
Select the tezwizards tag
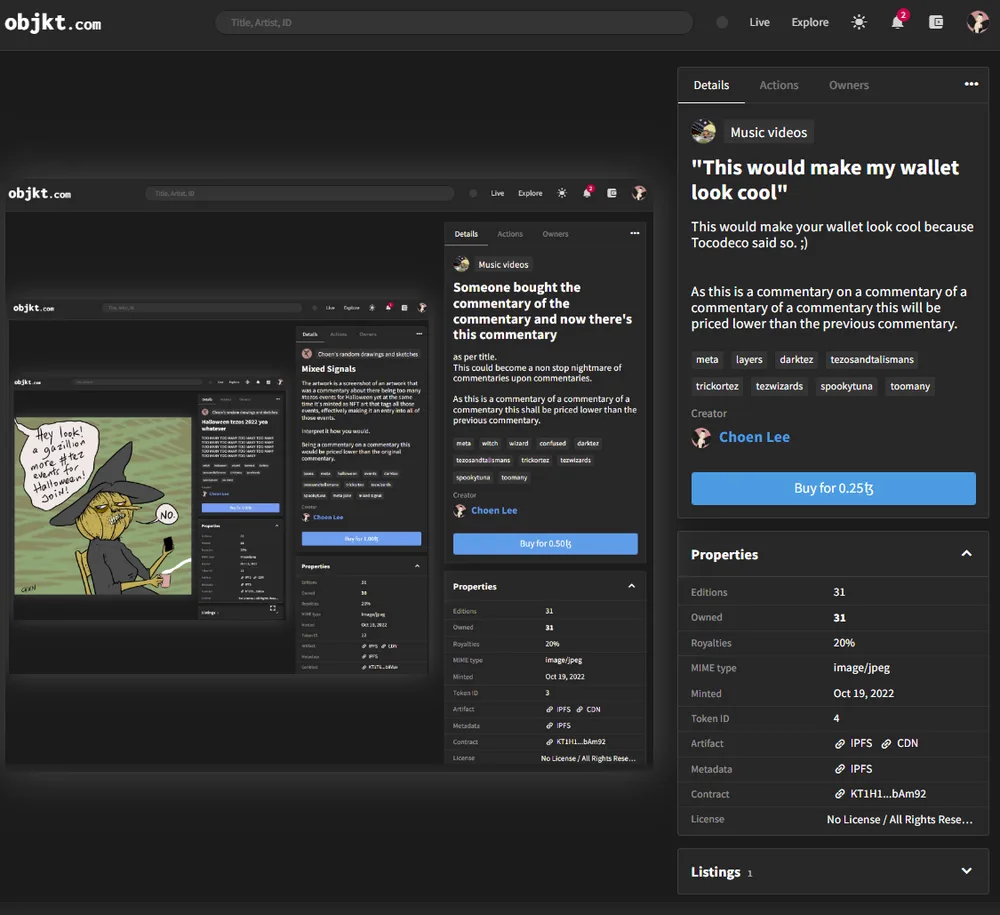coord(779,386)
